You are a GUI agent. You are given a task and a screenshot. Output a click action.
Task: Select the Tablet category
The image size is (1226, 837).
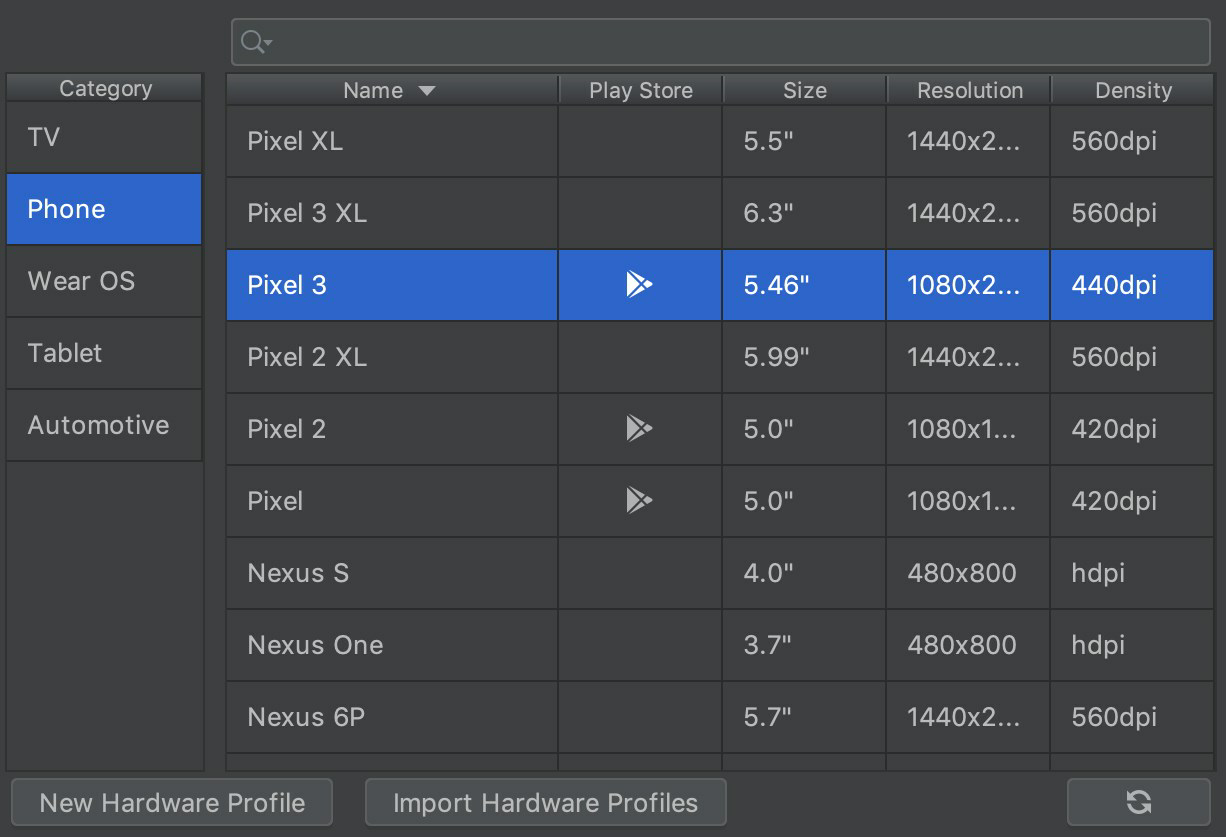104,353
